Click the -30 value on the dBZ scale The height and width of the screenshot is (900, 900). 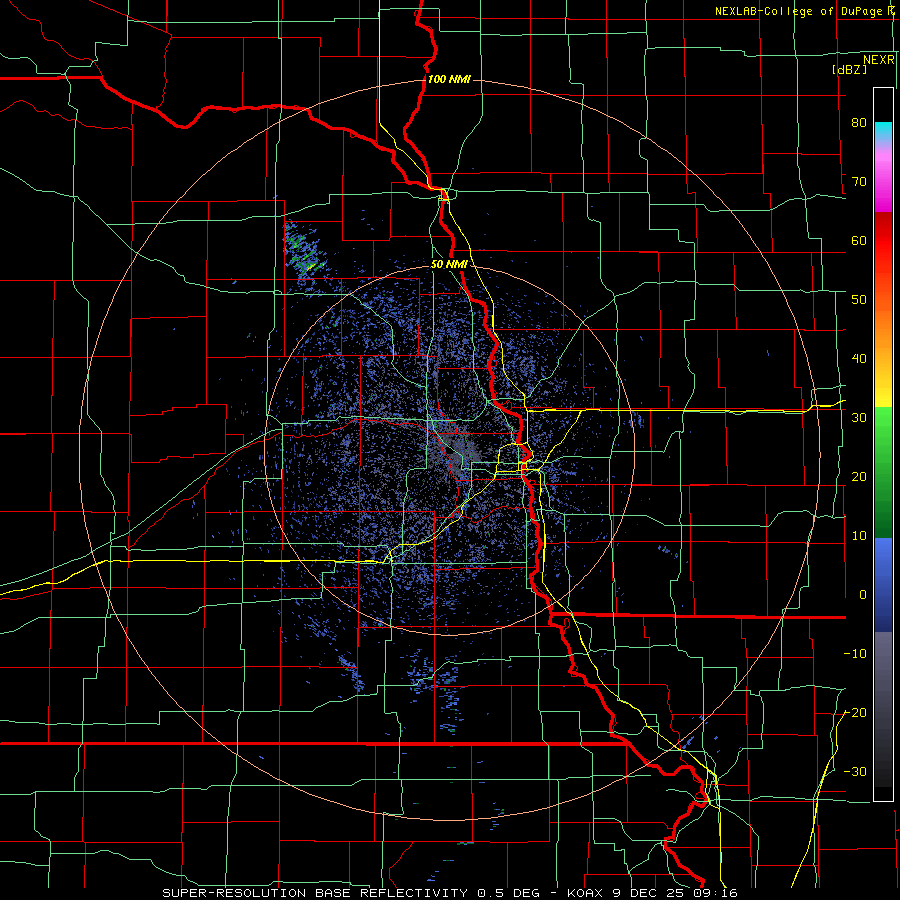tap(855, 771)
